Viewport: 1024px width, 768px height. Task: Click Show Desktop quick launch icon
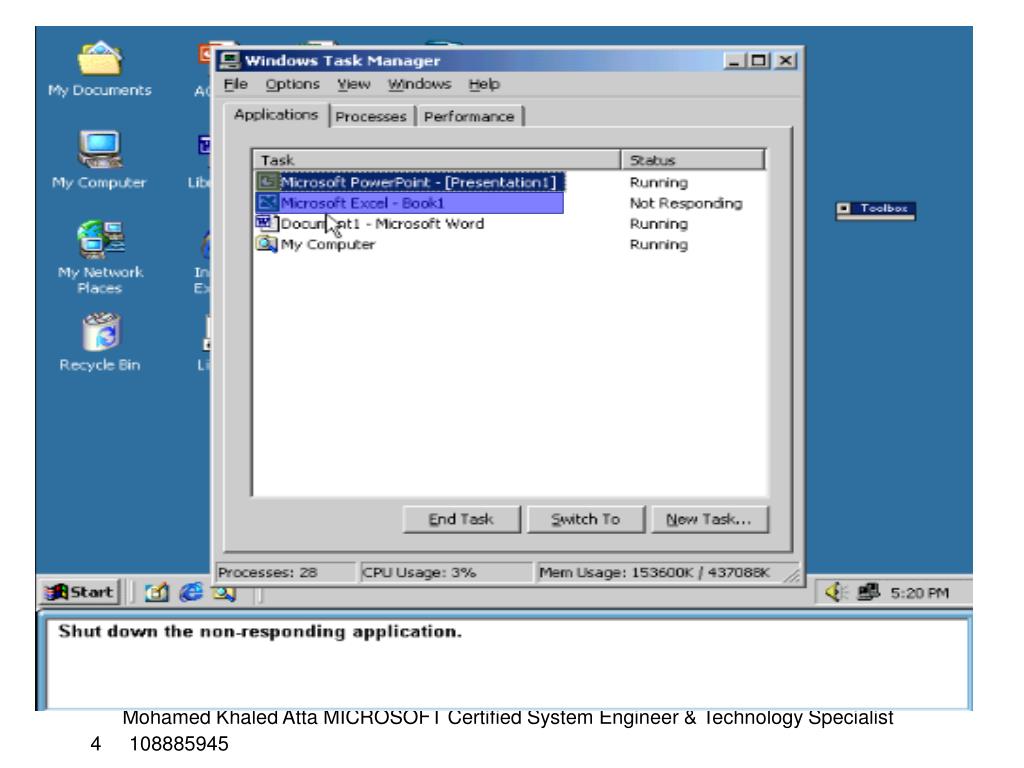[156, 592]
